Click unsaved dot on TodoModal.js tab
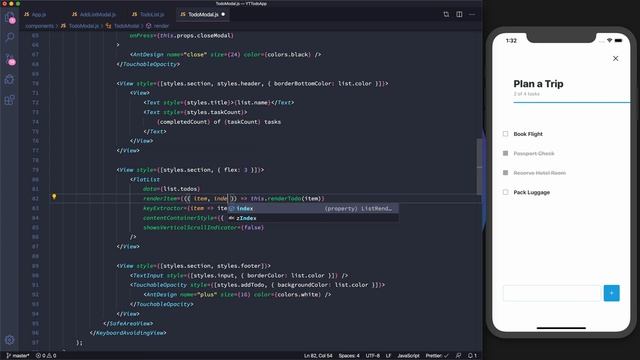Viewport: 640px width, 360px height. (223, 14)
